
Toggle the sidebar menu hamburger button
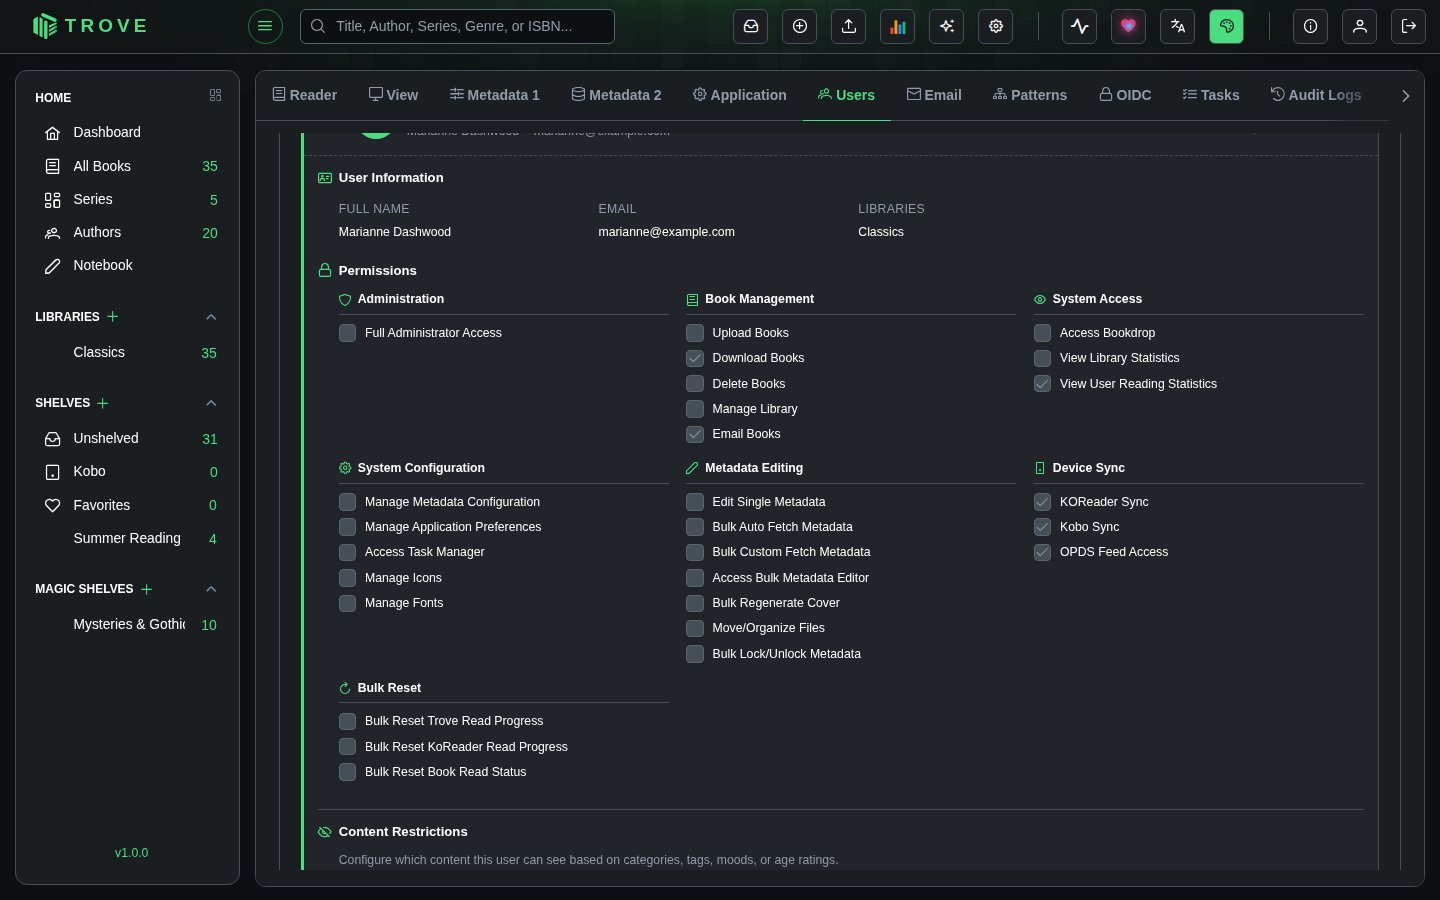(265, 26)
